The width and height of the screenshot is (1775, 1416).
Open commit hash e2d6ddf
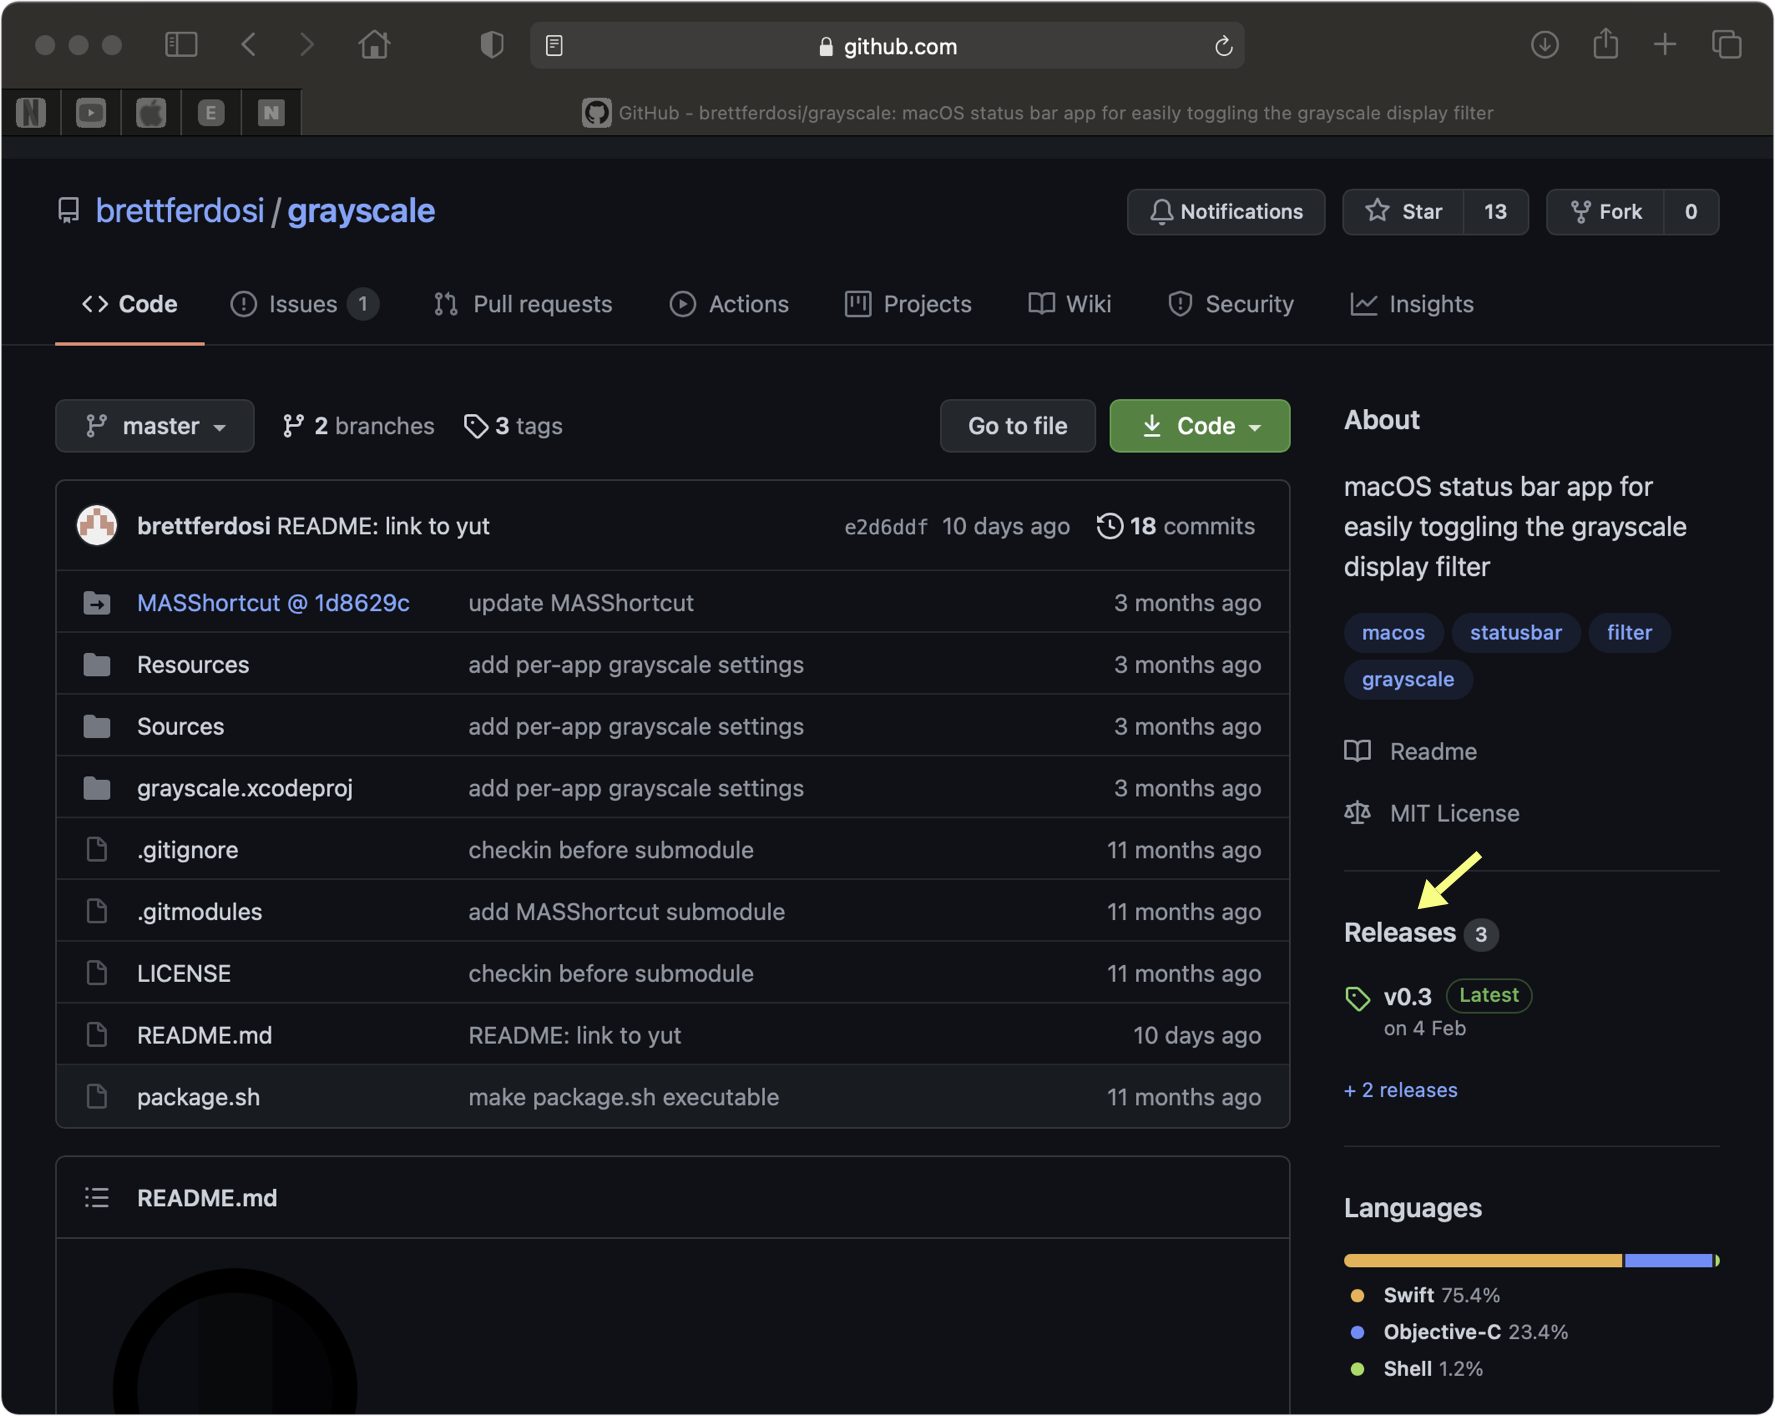pos(886,527)
